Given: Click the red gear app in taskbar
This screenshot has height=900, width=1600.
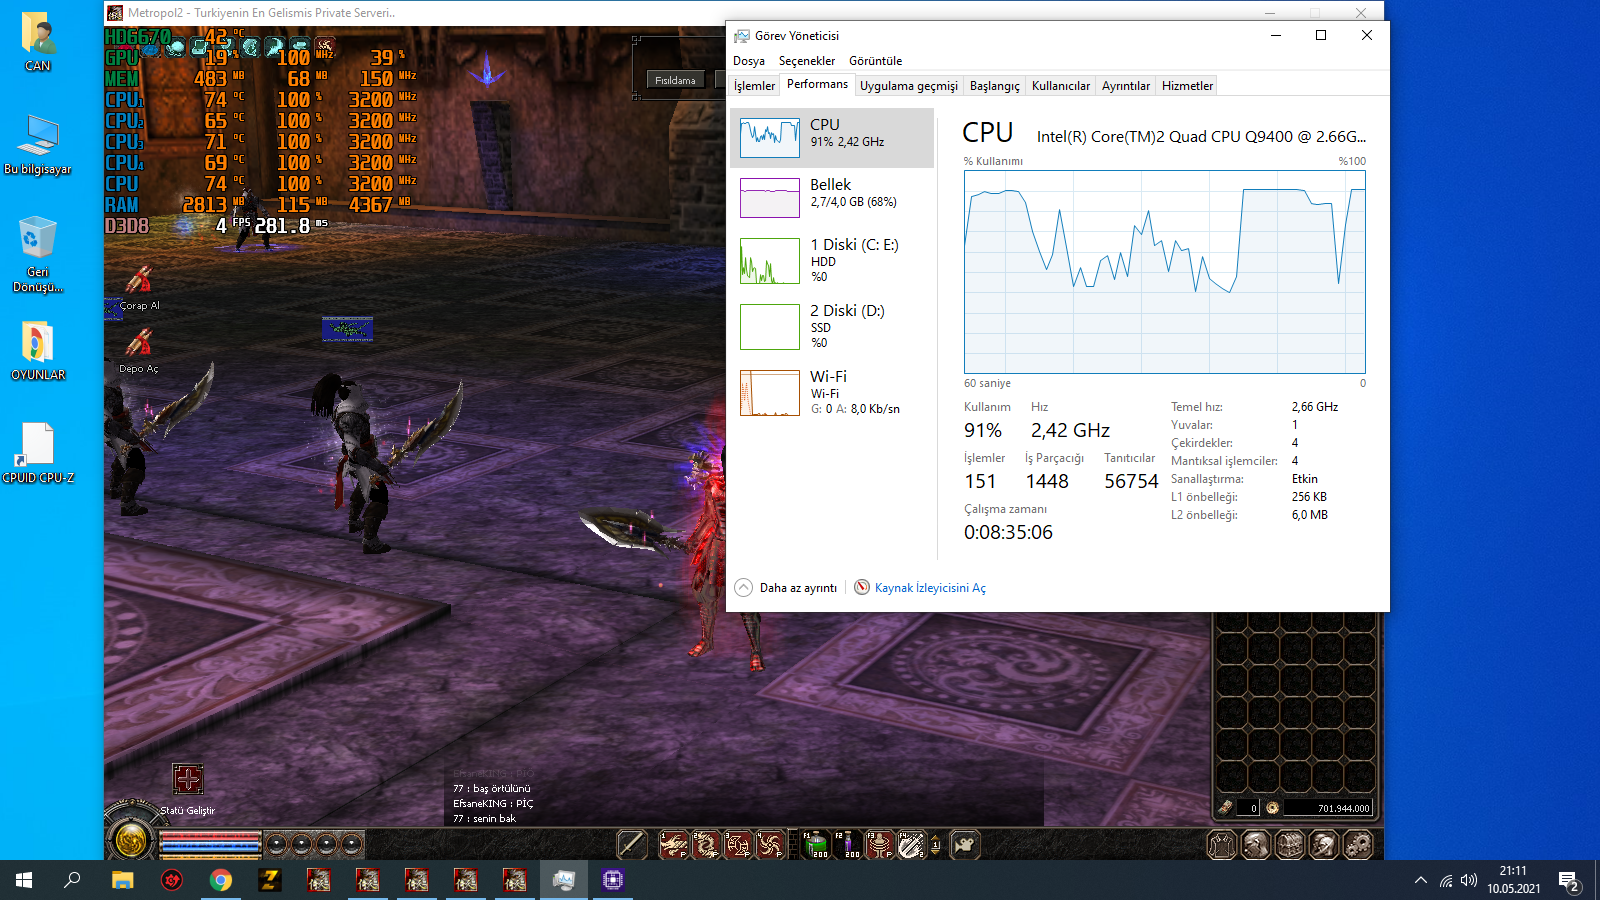Looking at the screenshot, I should (x=172, y=880).
